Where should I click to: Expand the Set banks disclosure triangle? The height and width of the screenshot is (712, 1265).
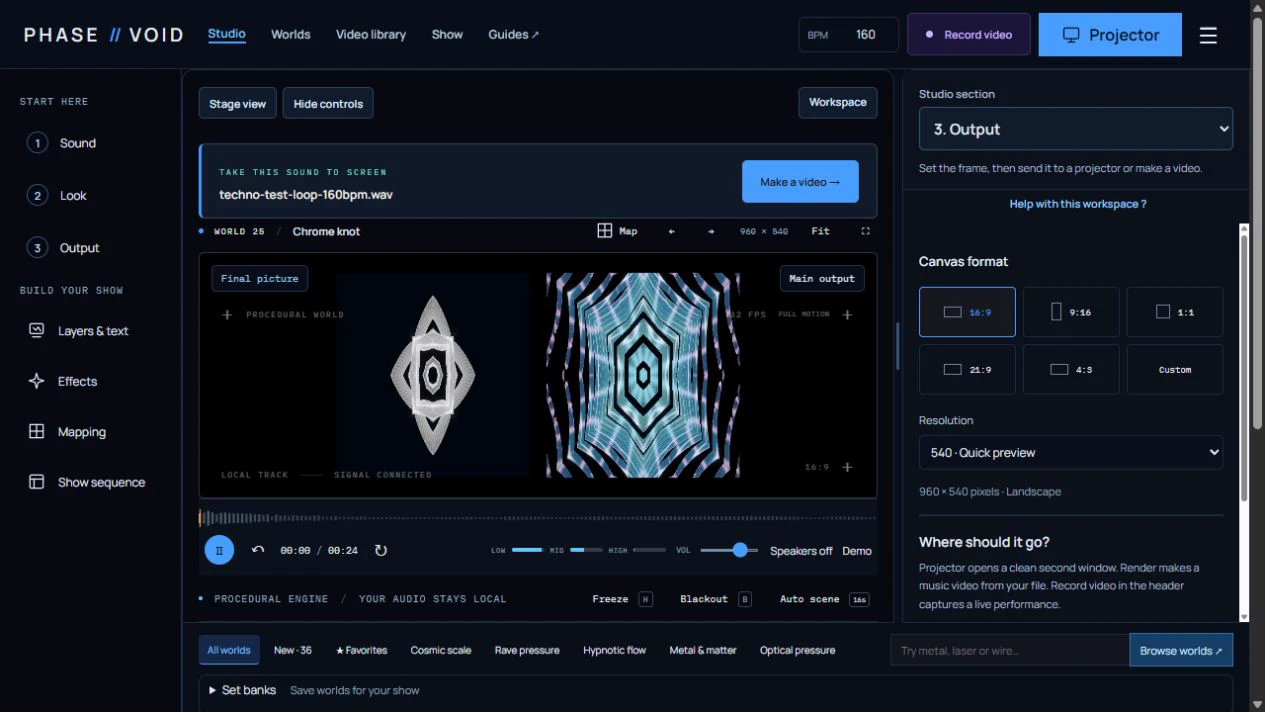pyautogui.click(x=213, y=690)
